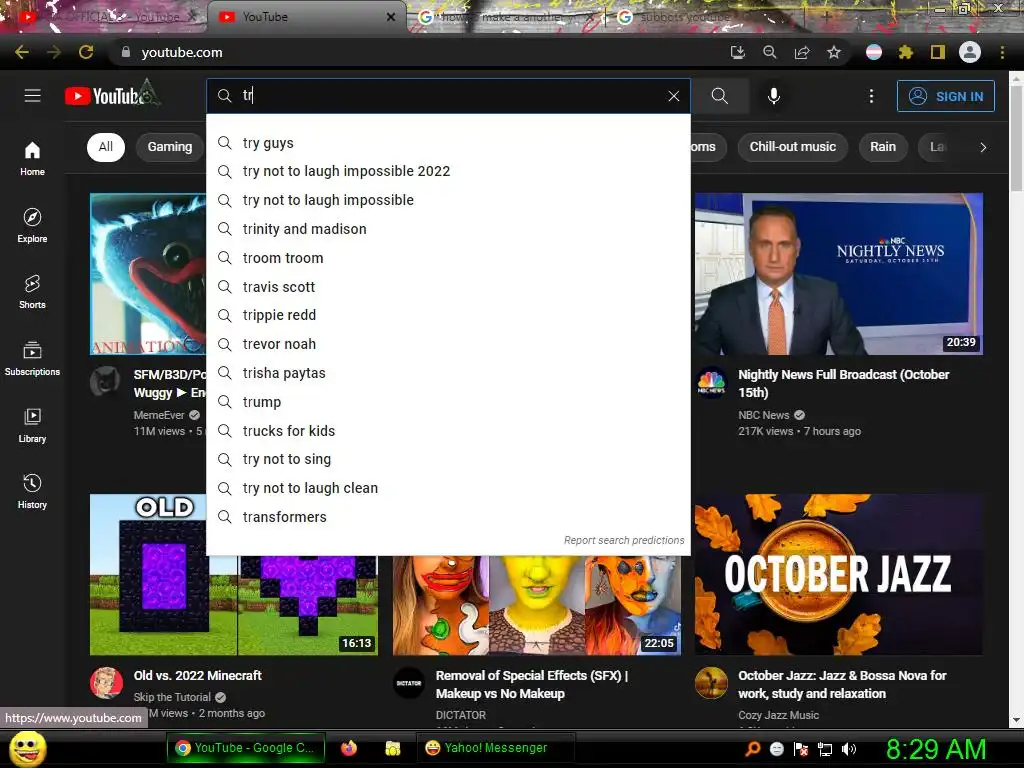
Task: Open the Nightly News video thumbnail
Action: 839,274
